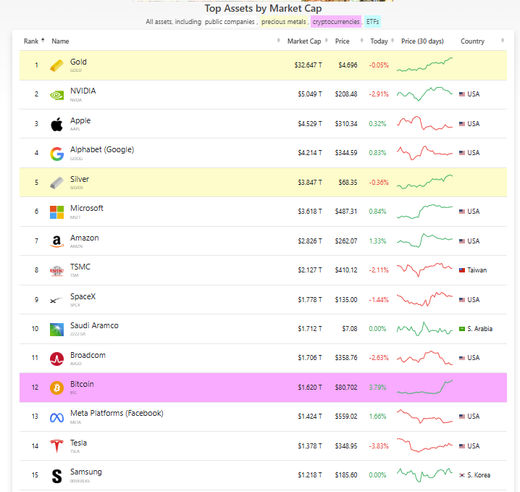
Task: Open public companies category link
Action: 230,22
